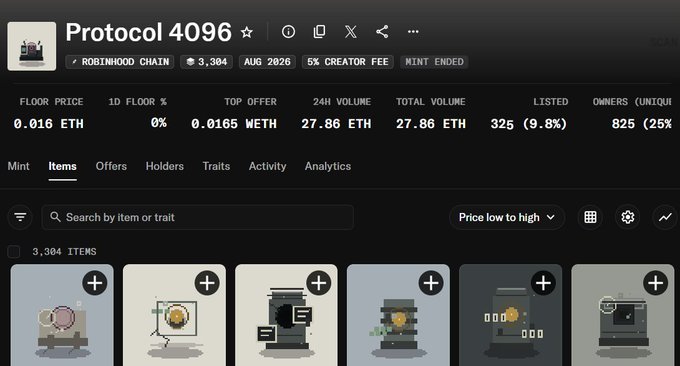Screen dimensions: 680x366
Task: Open the price chart icon
Action: coord(665,217)
